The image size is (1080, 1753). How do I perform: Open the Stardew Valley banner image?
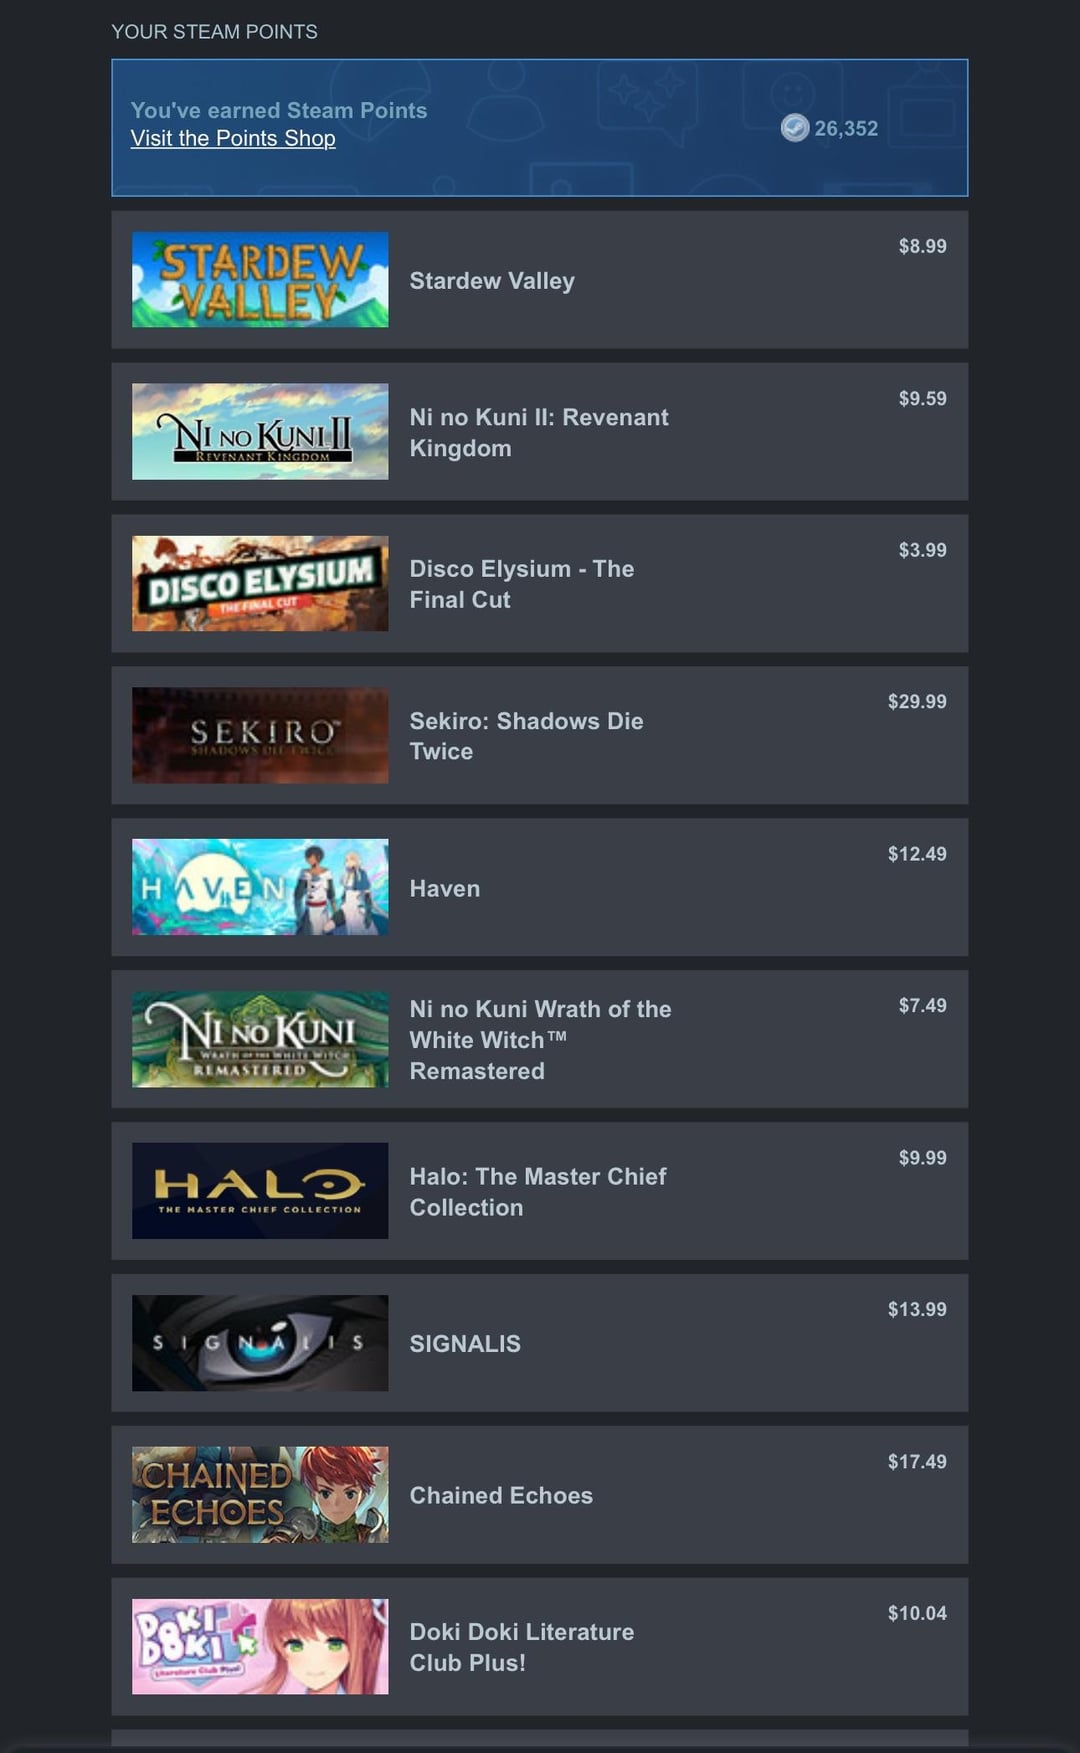(260, 280)
